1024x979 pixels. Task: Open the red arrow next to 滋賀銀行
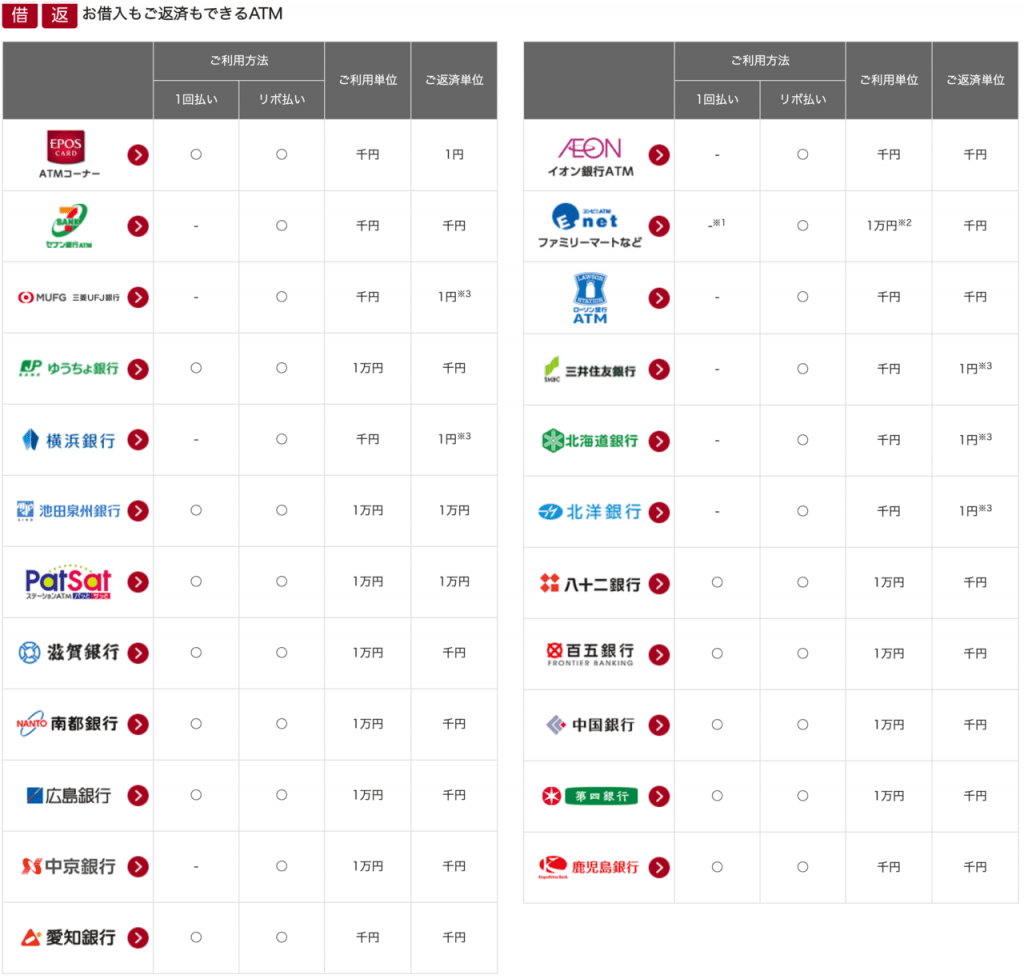(x=138, y=653)
